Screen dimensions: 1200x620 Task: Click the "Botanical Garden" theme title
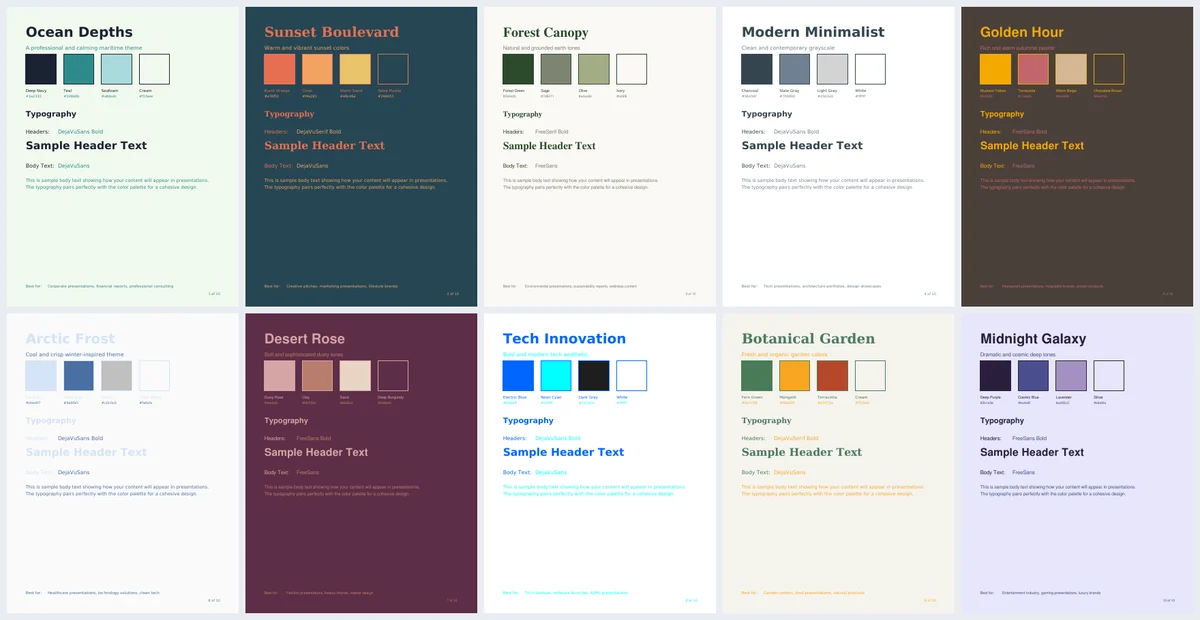(x=808, y=339)
